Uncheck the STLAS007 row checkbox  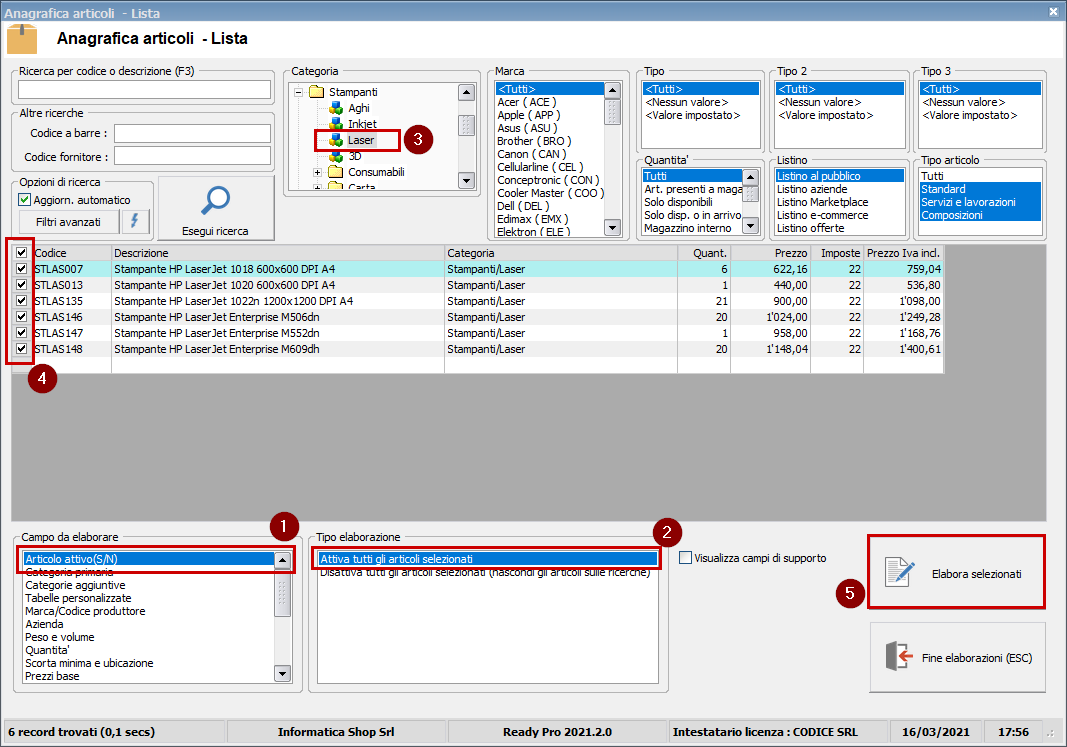coord(21,269)
